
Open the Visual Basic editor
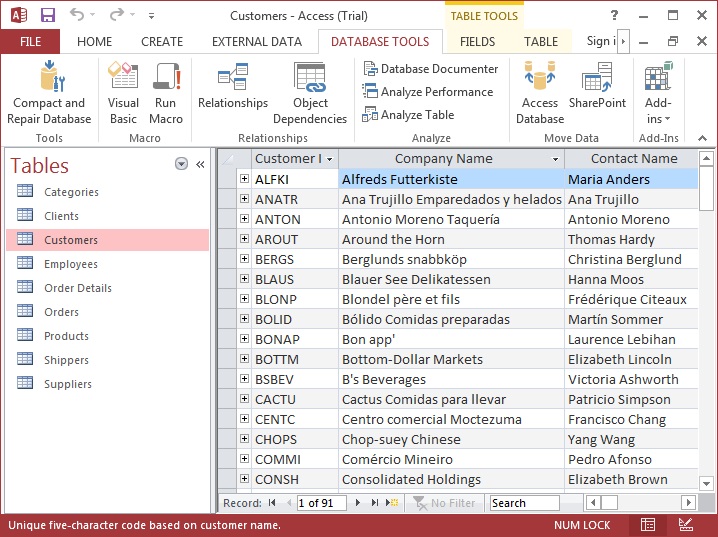[123, 93]
